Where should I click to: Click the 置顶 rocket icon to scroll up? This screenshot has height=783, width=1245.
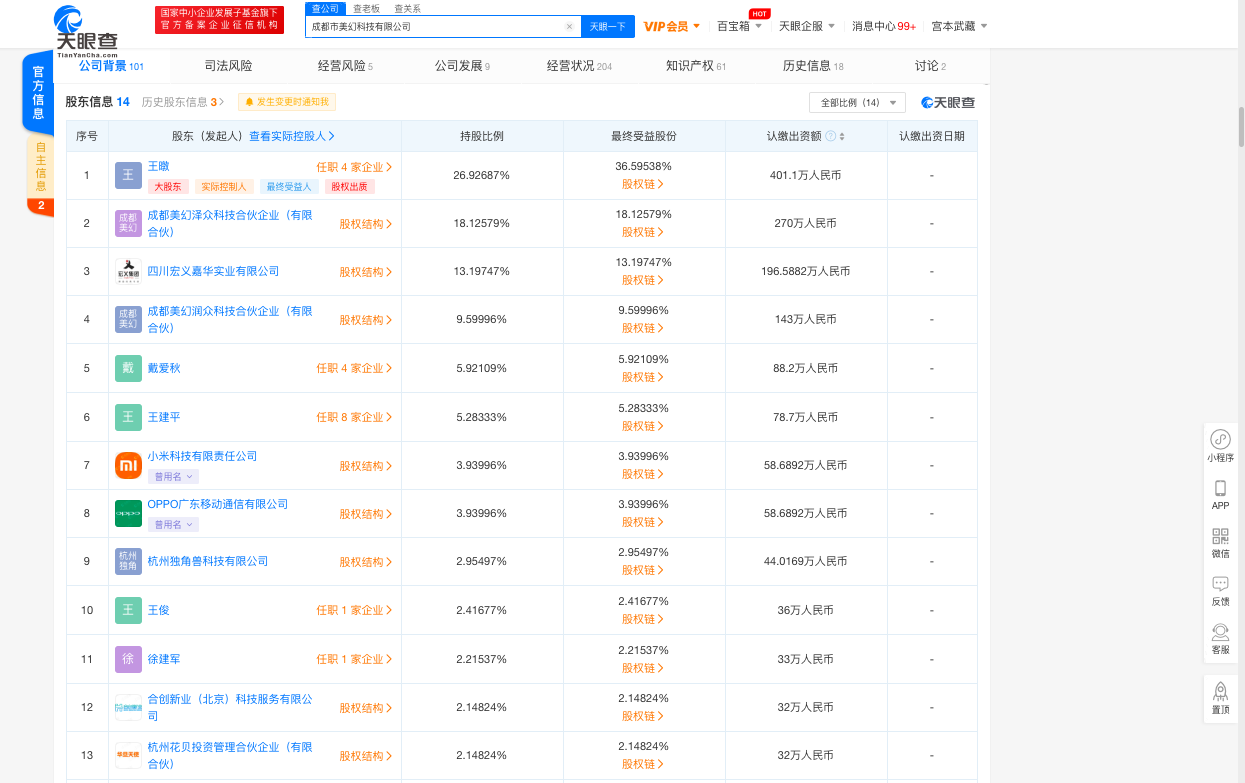click(1220, 698)
